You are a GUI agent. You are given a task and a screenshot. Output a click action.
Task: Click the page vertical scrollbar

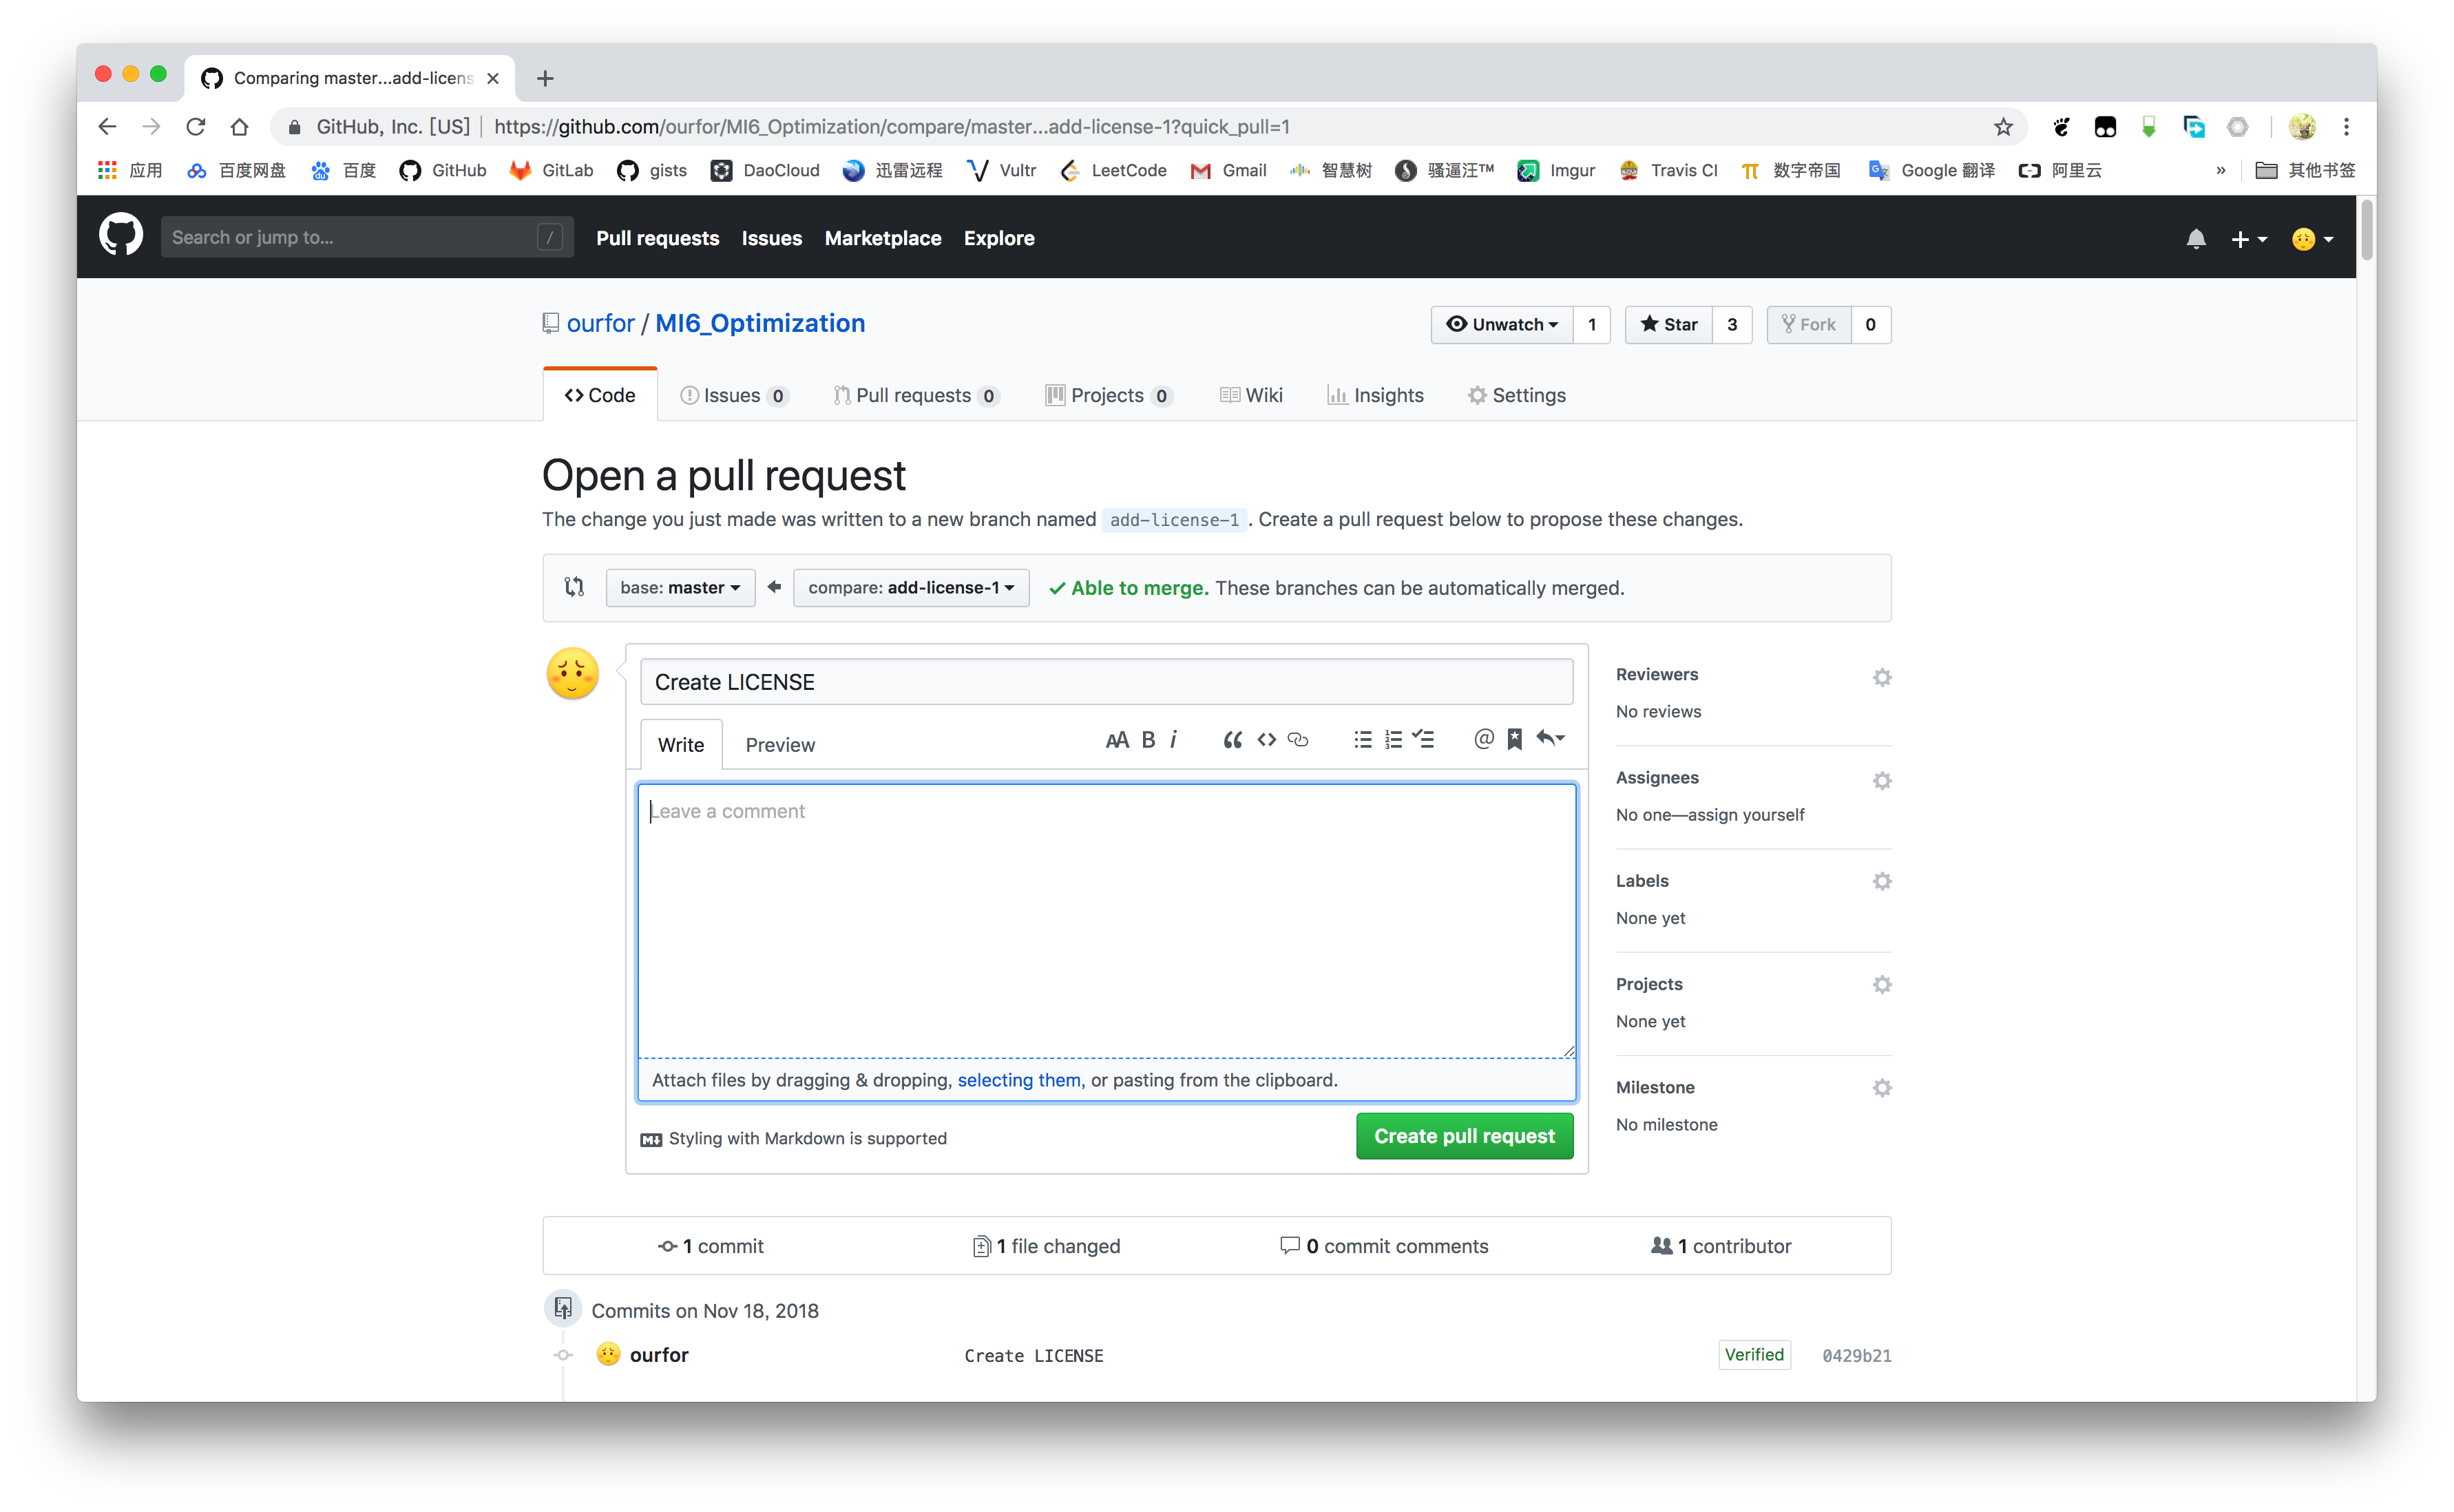(2366, 231)
